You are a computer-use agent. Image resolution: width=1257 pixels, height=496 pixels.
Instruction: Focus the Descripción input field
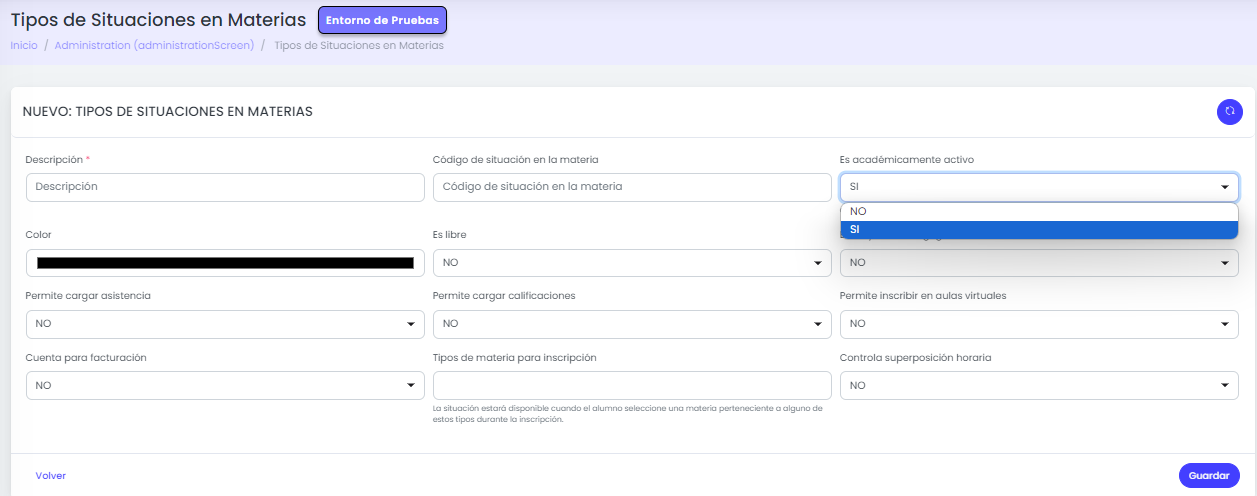point(225,187)
